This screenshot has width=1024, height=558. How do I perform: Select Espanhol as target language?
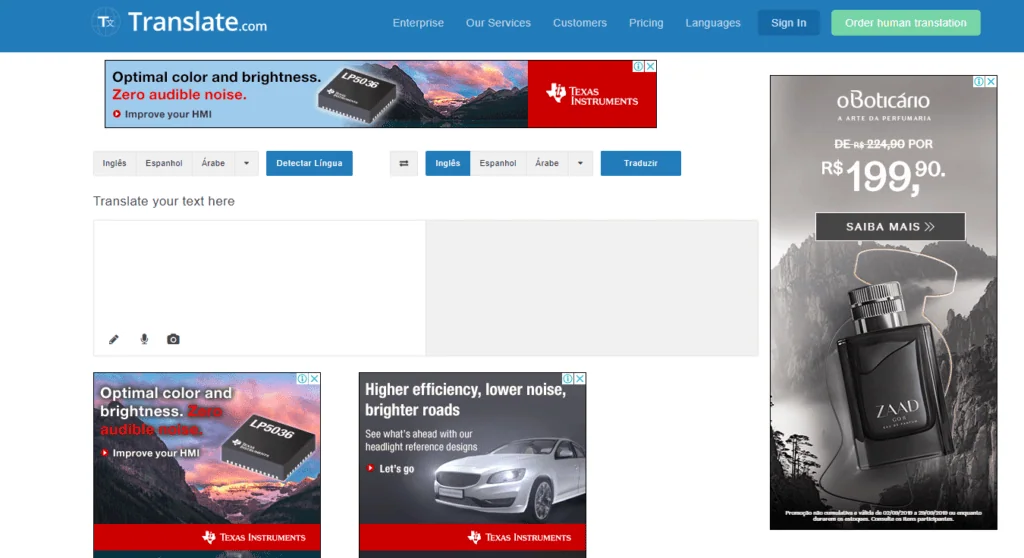coord(498,163)
